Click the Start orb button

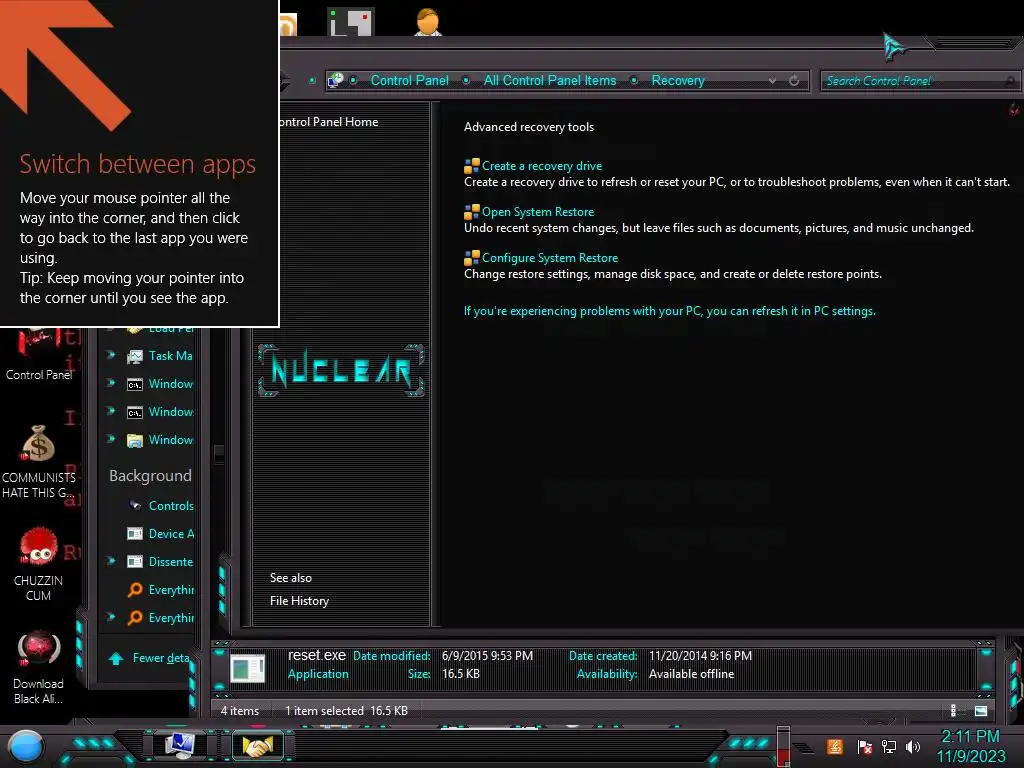point(25,746)
